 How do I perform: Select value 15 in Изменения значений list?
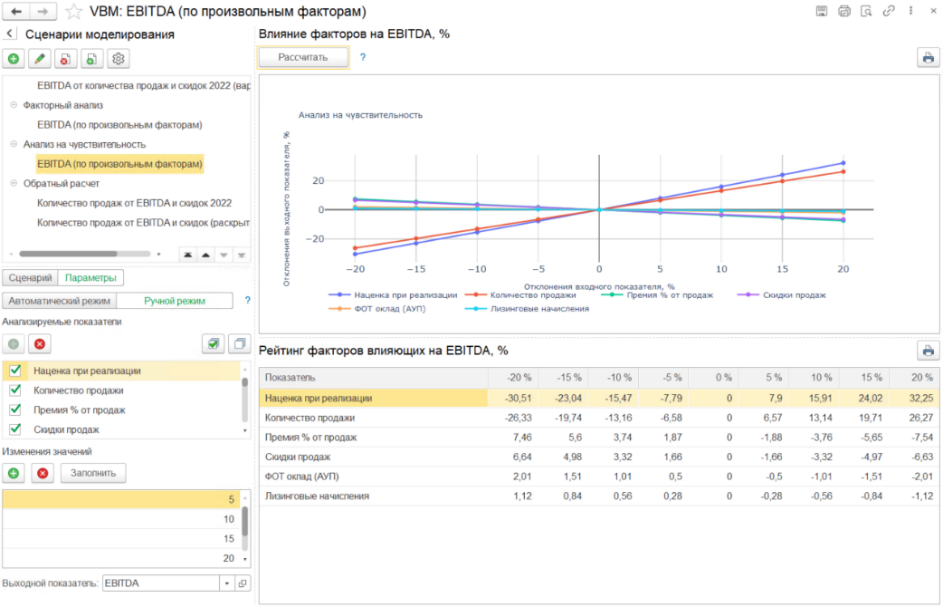point(121,539)
